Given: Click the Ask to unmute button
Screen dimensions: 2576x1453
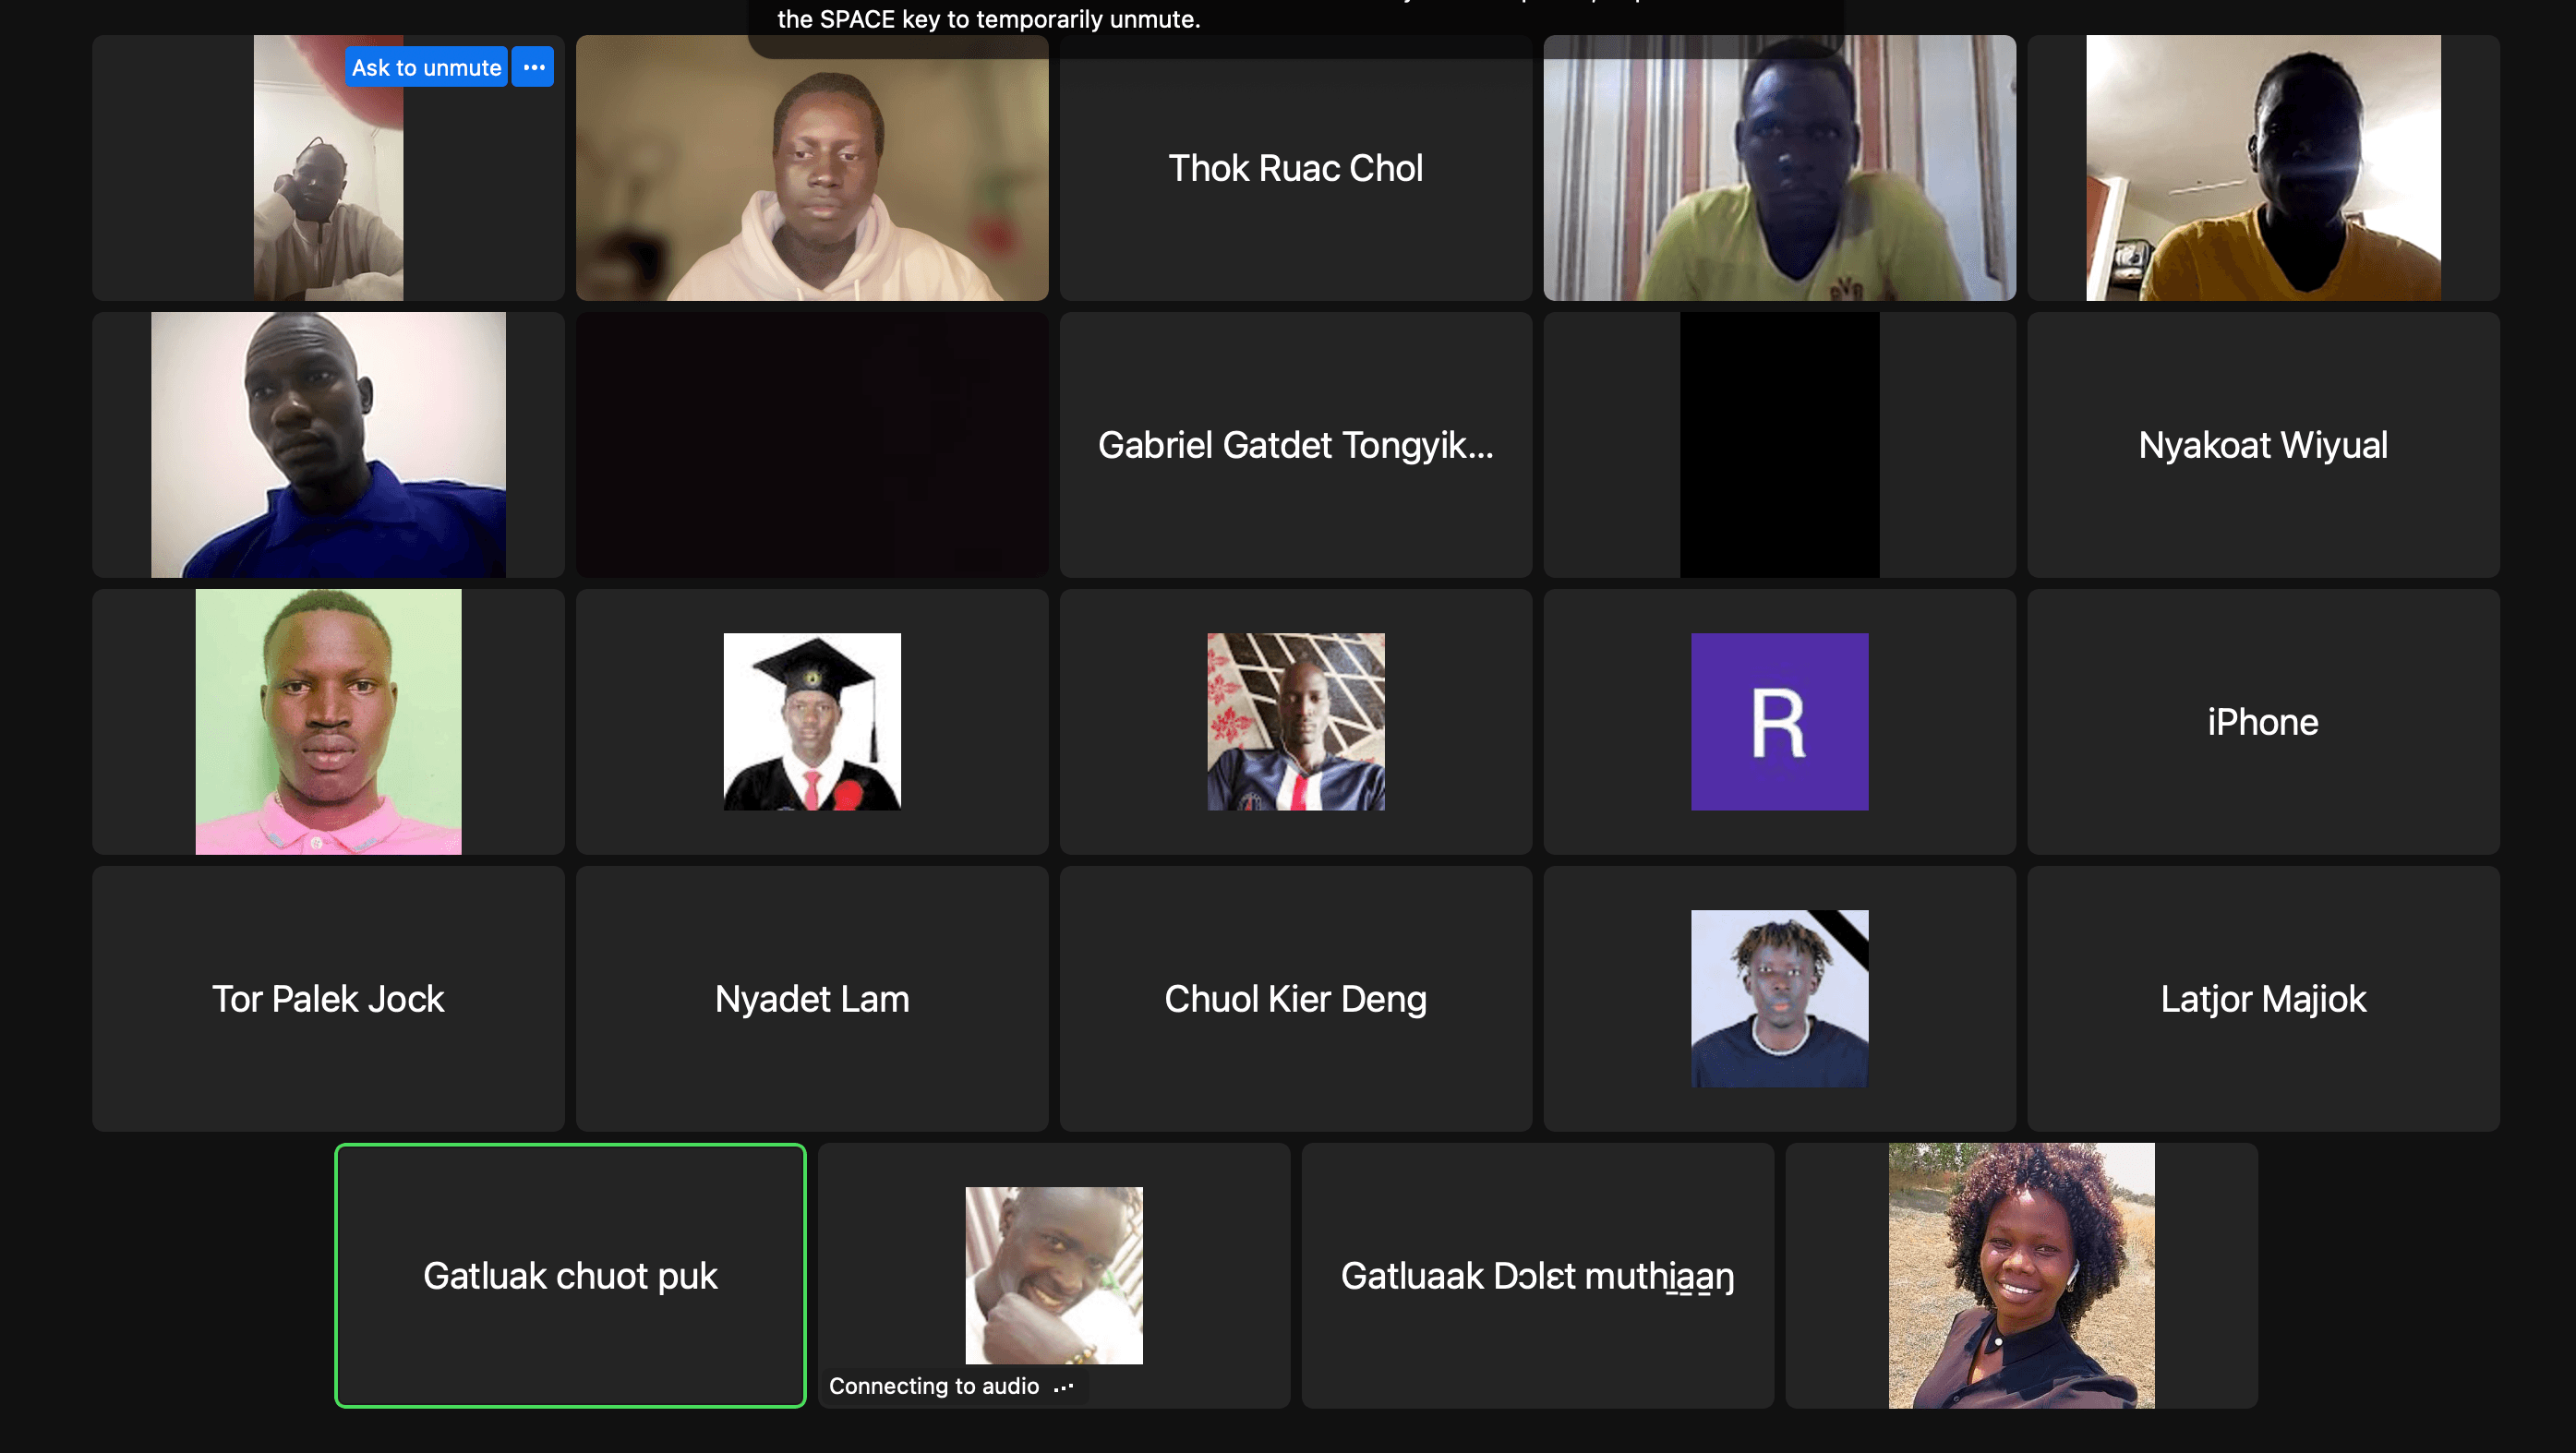Looking at the screenshot, I should coord(426,67).
